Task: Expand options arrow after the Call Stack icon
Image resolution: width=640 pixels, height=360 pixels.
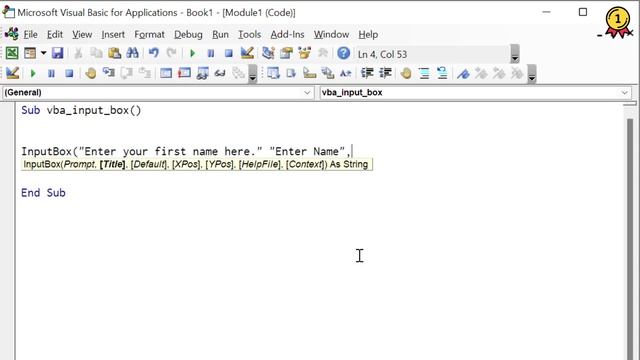Action: click(x=253, y=74)
